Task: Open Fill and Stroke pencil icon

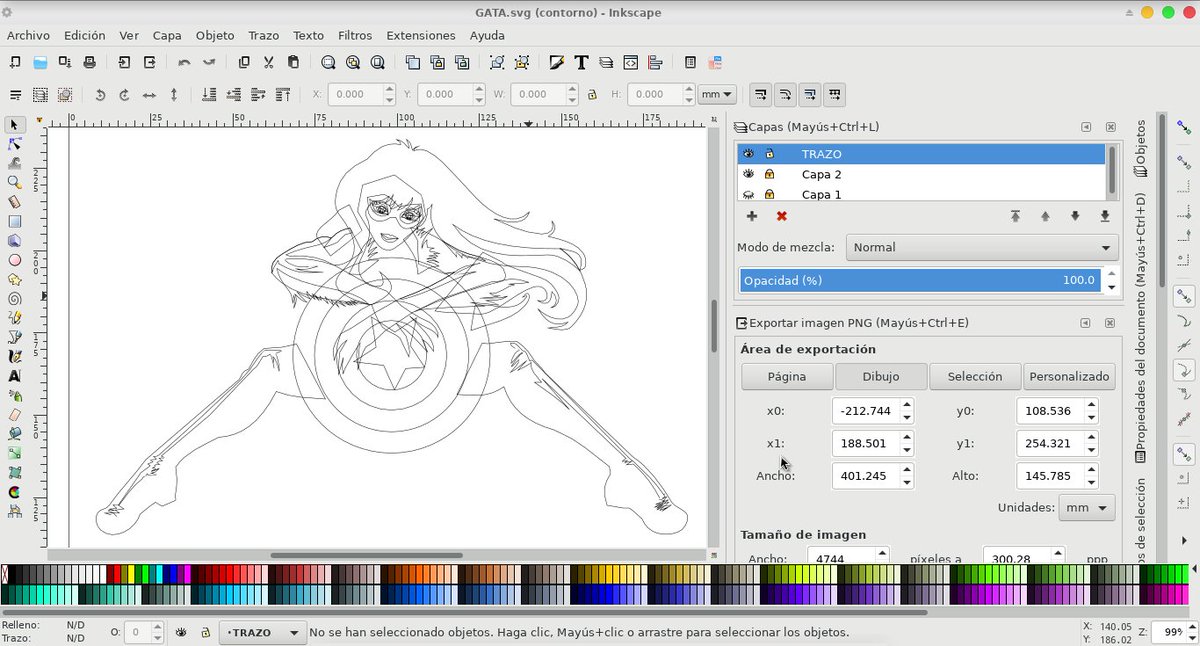Action: pos(557,62)
